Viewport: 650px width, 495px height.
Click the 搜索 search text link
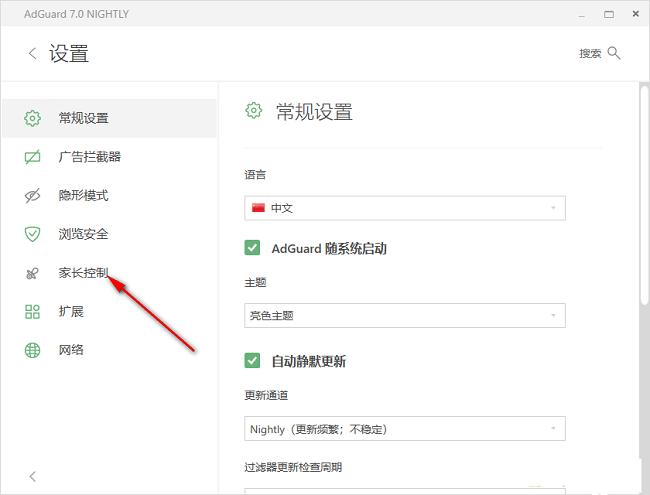[590, 54]
